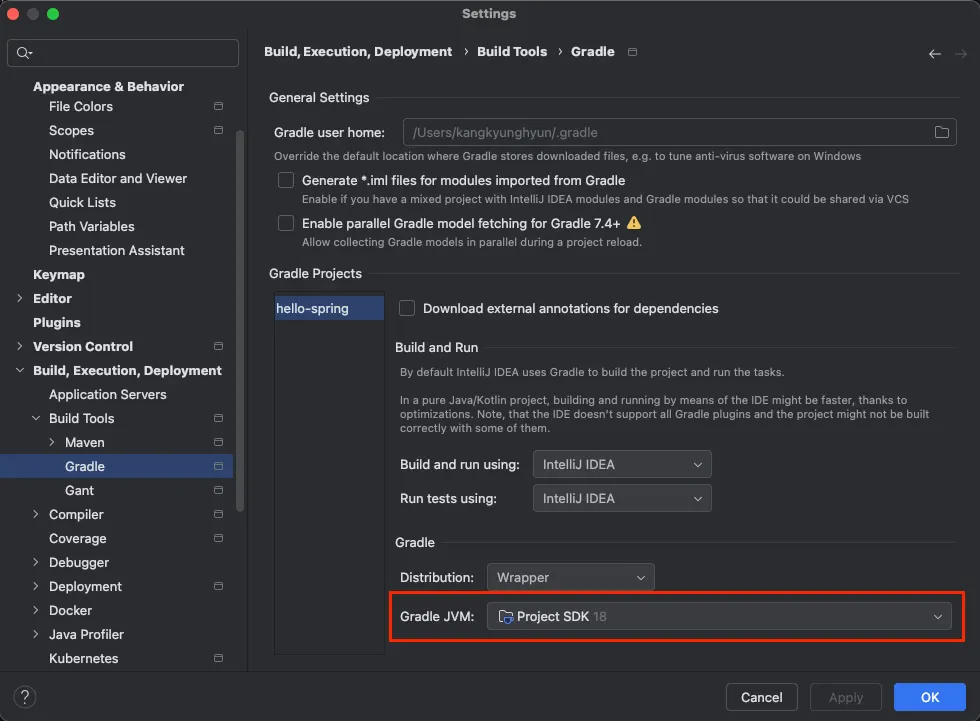Open the Build and run using dropdown
The height and width of the screenshot is (721, 980).
point(622,464)
